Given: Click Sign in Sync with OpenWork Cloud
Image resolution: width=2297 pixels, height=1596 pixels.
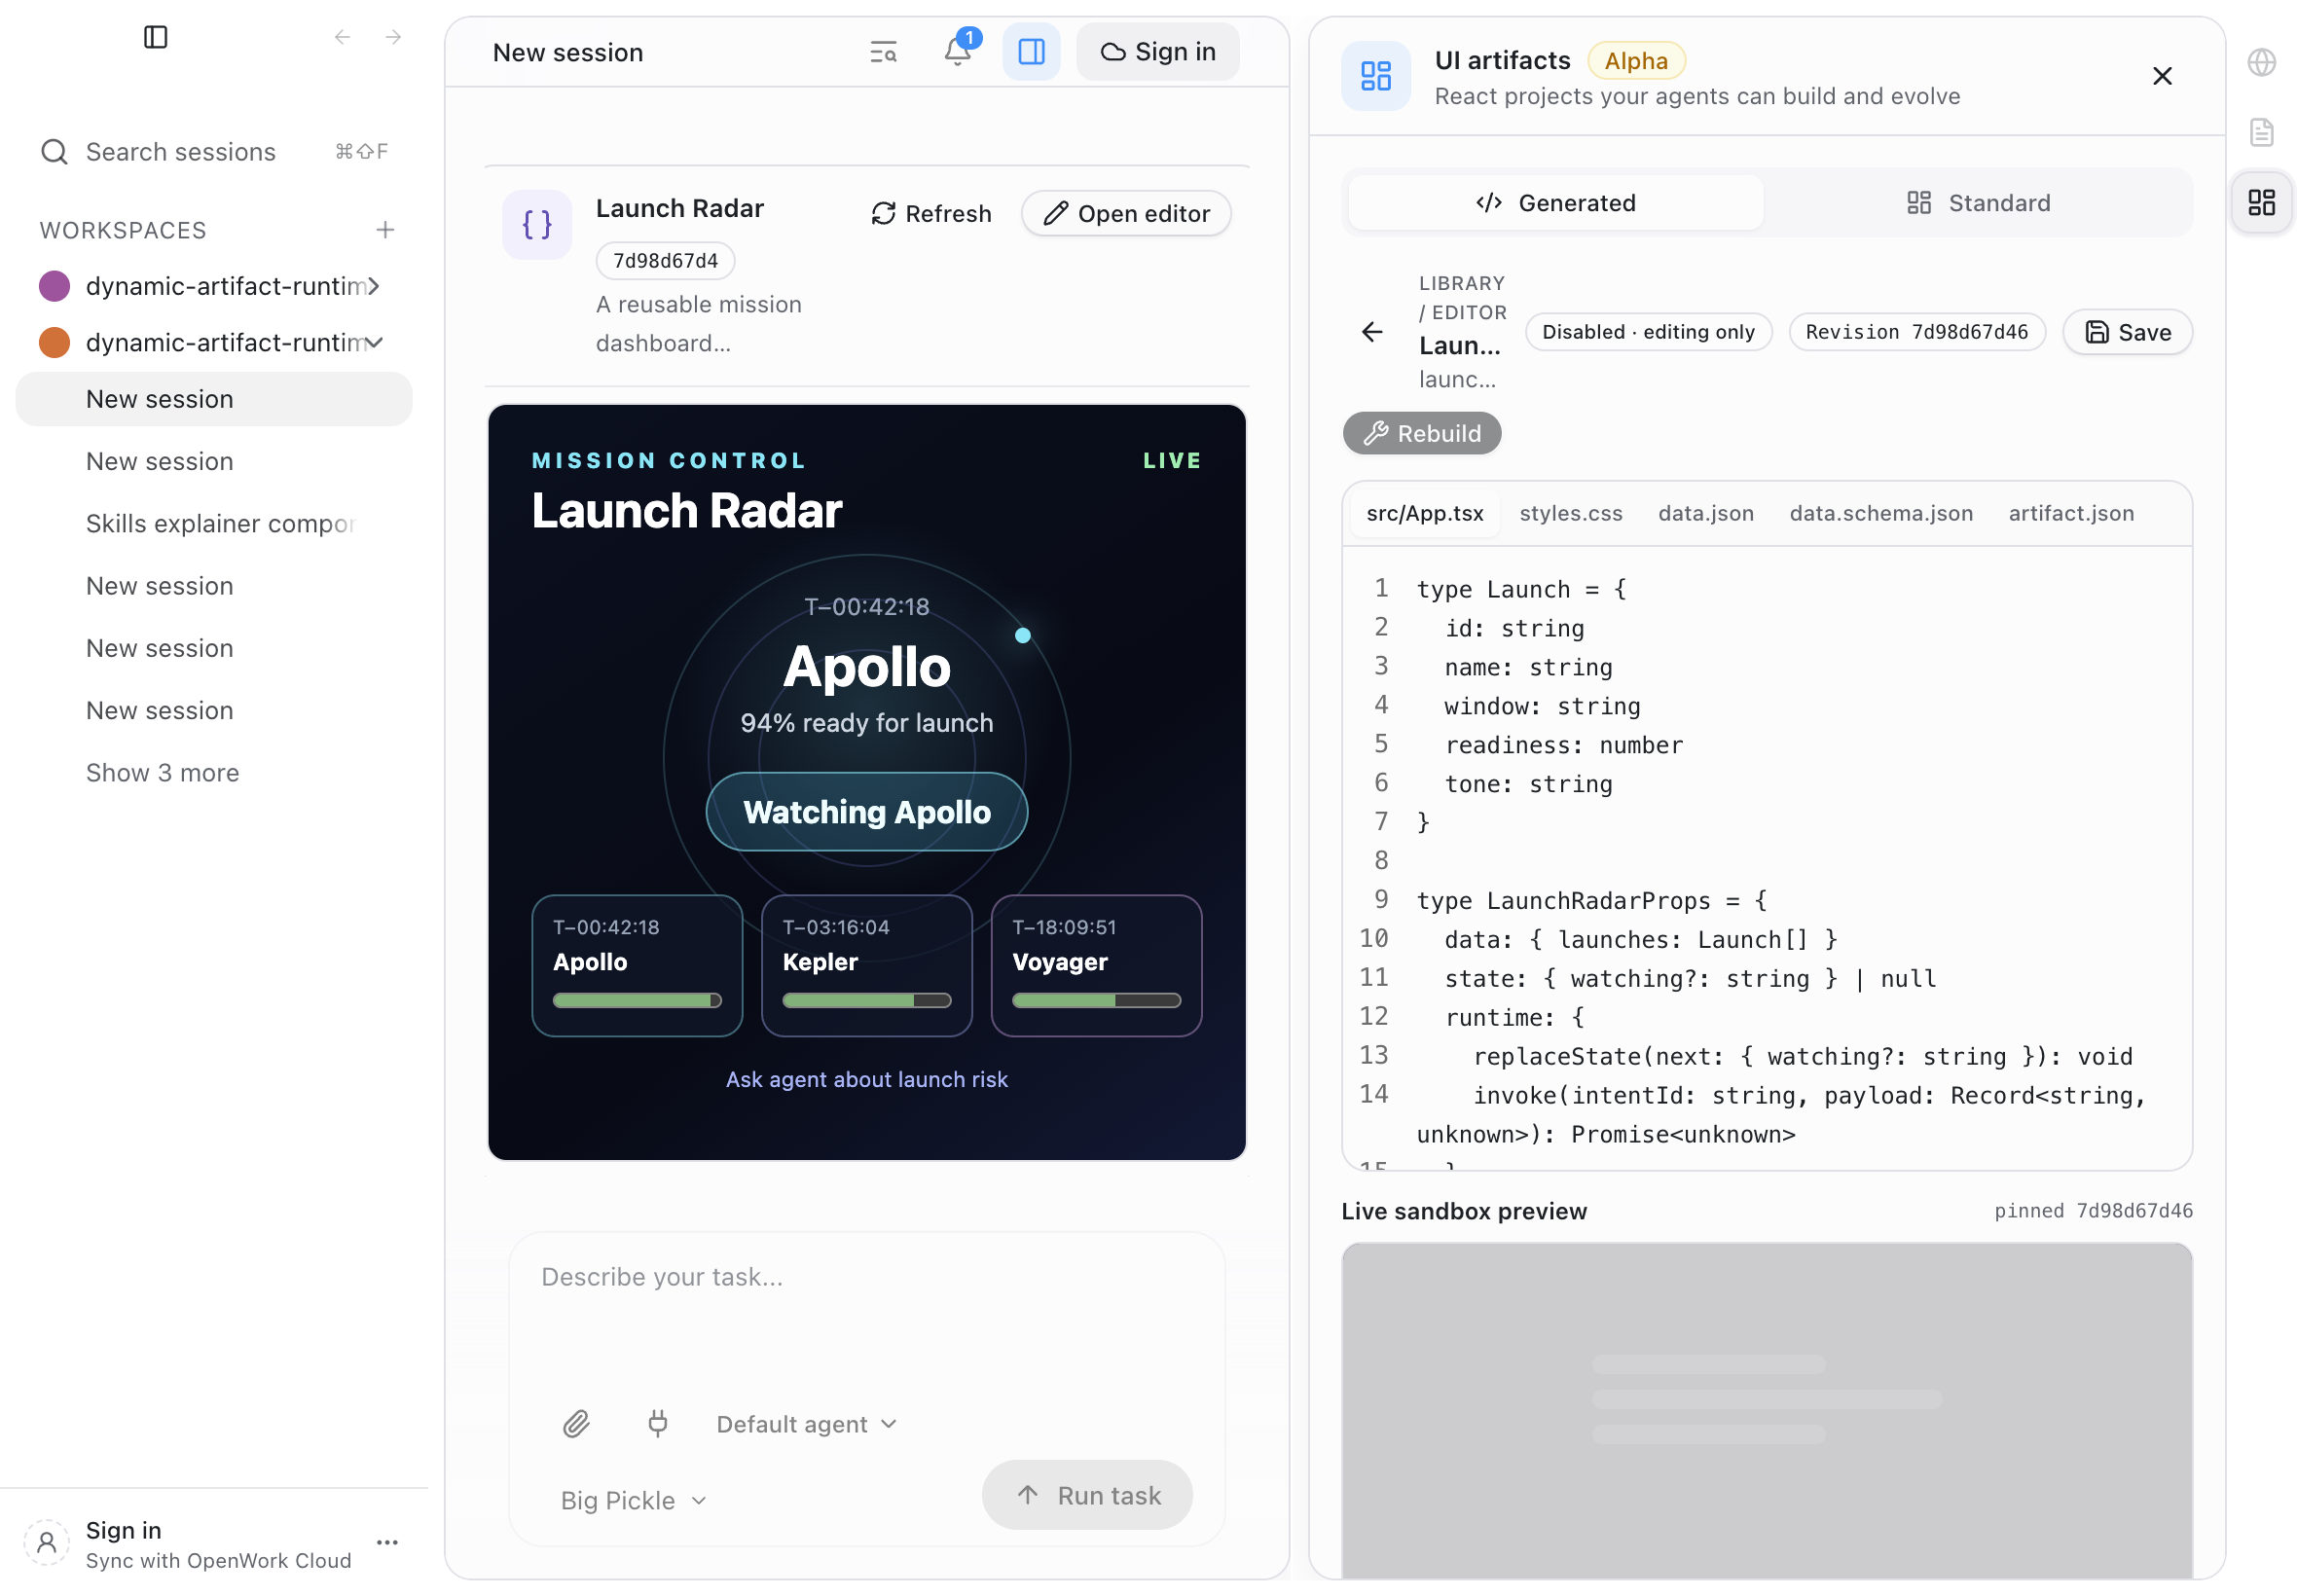Looking at the screenshot, I should point(218,1545).
